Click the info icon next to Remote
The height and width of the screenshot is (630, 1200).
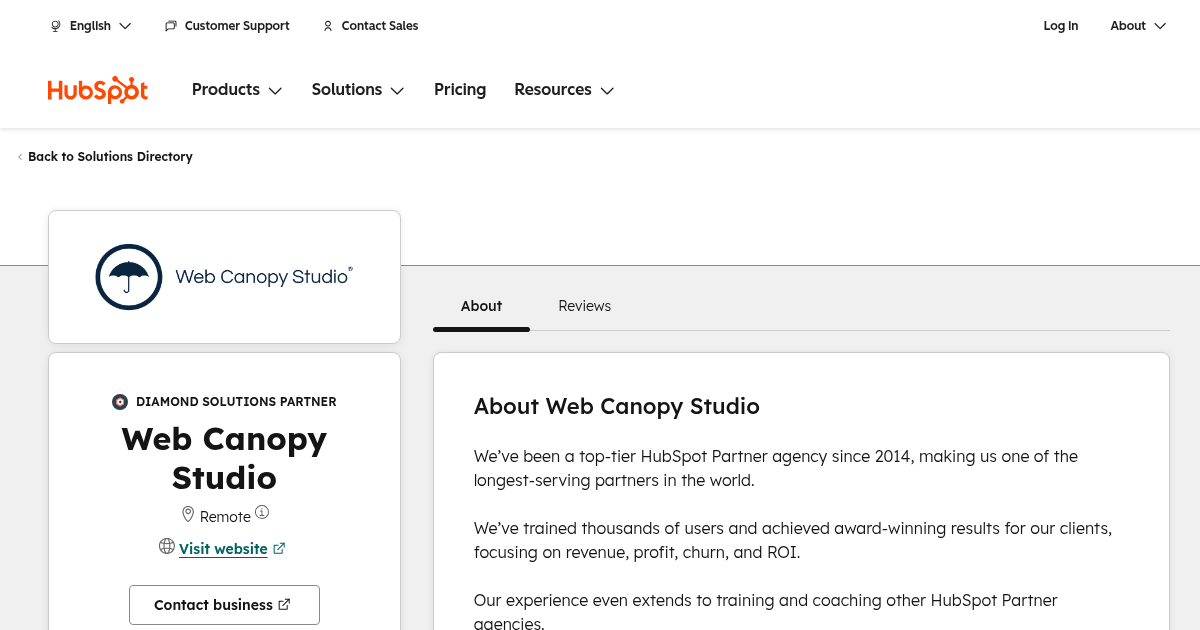(x=262, y=512)
